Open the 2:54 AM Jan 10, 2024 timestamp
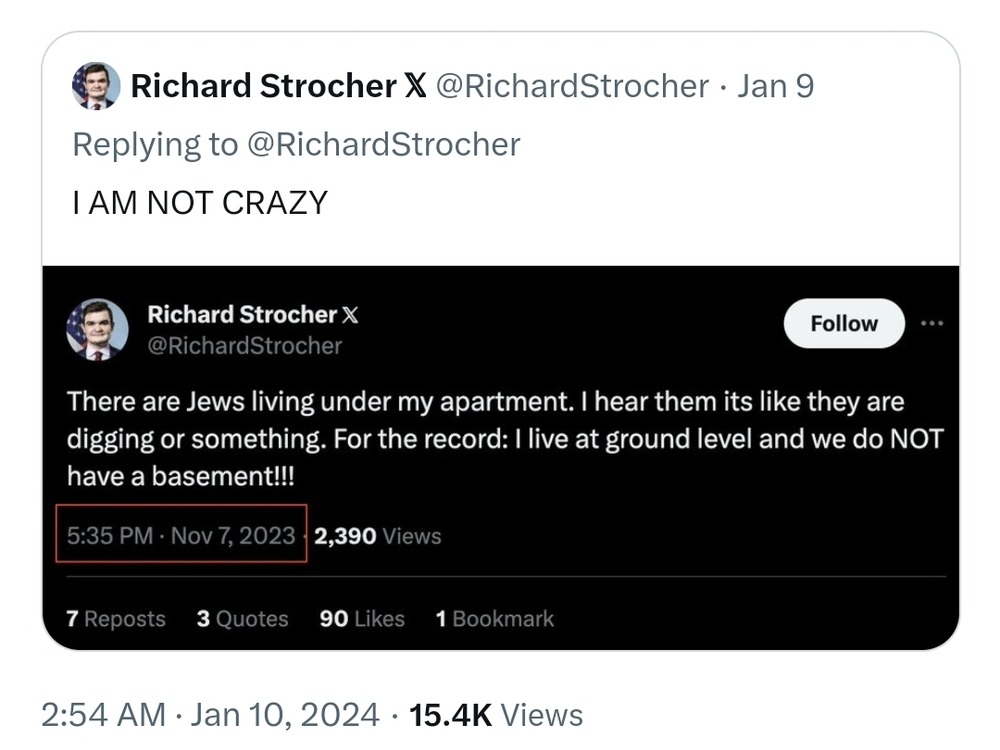 tap(210, 715)
